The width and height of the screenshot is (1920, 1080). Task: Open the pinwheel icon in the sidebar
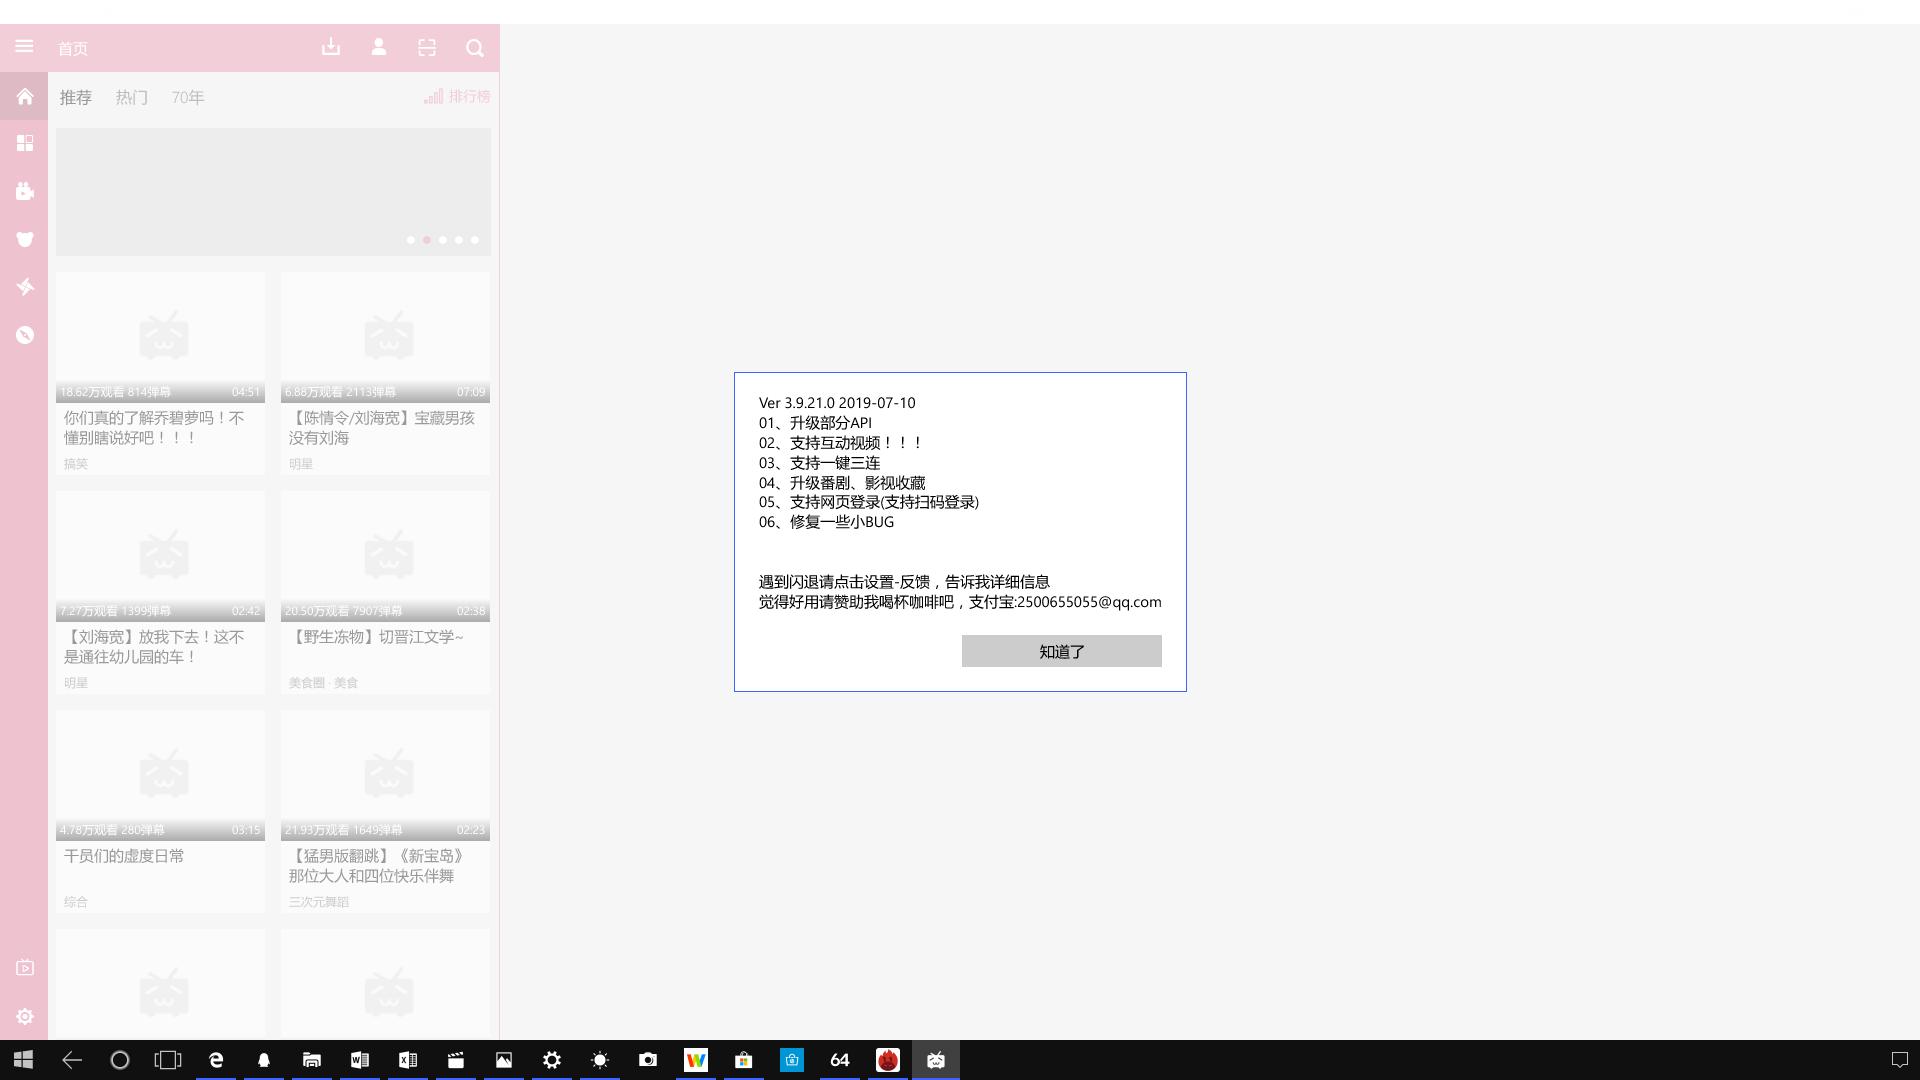(25, 287)
